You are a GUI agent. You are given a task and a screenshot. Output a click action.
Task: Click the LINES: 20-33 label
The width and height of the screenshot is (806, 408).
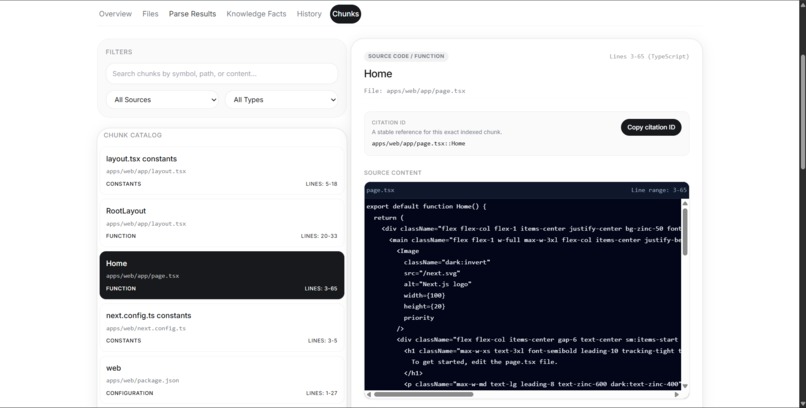319,236
